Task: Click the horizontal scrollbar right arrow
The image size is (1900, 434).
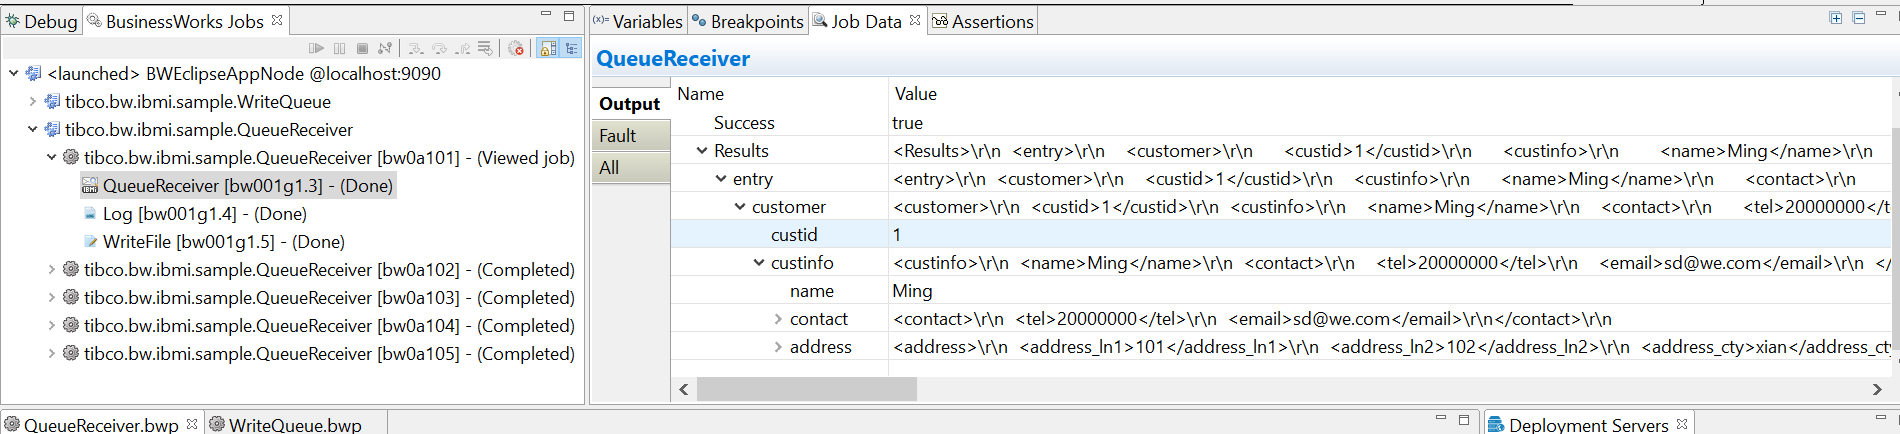Action: [1877, 389]
